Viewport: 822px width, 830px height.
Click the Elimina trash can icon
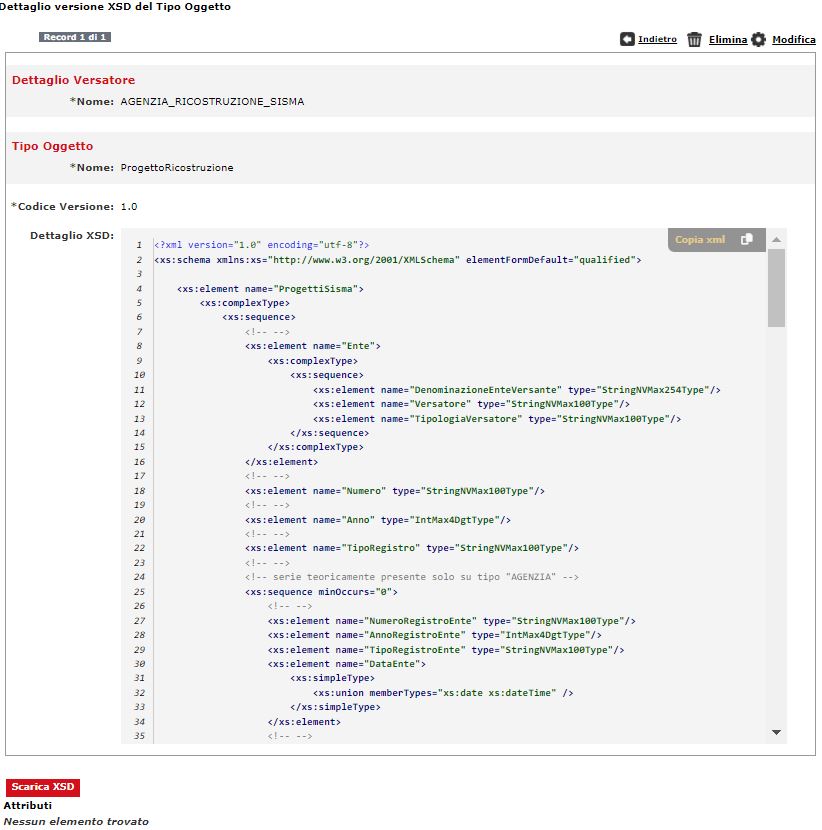point(694,39)
